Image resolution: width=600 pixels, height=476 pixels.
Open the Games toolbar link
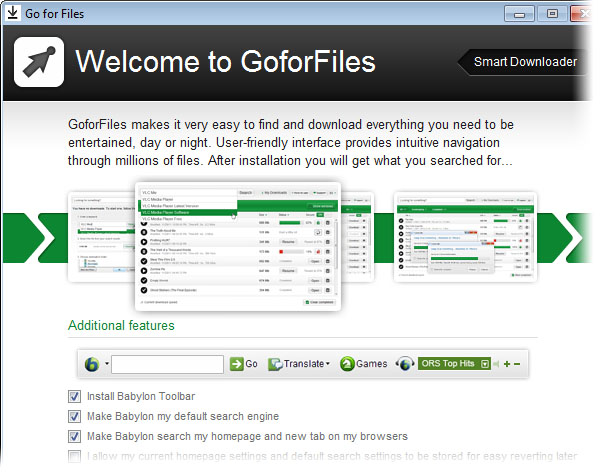pos(372,364)
